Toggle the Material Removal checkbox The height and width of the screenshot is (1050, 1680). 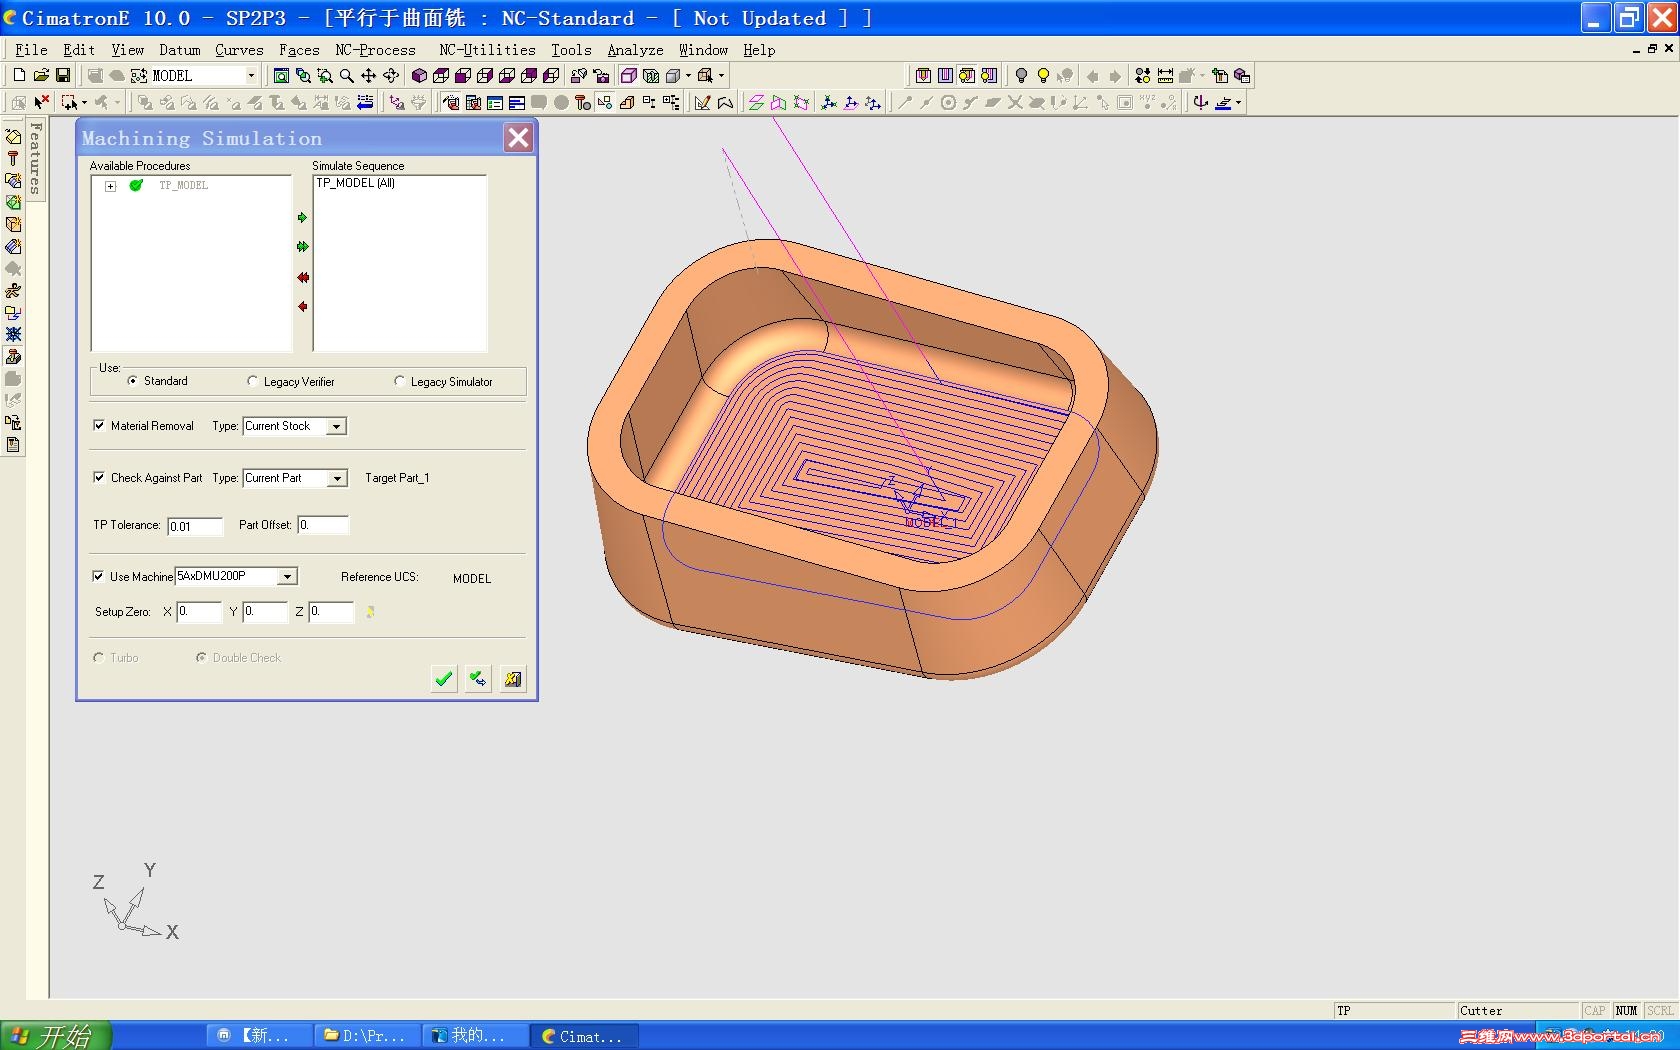click(x=99, y=425)
